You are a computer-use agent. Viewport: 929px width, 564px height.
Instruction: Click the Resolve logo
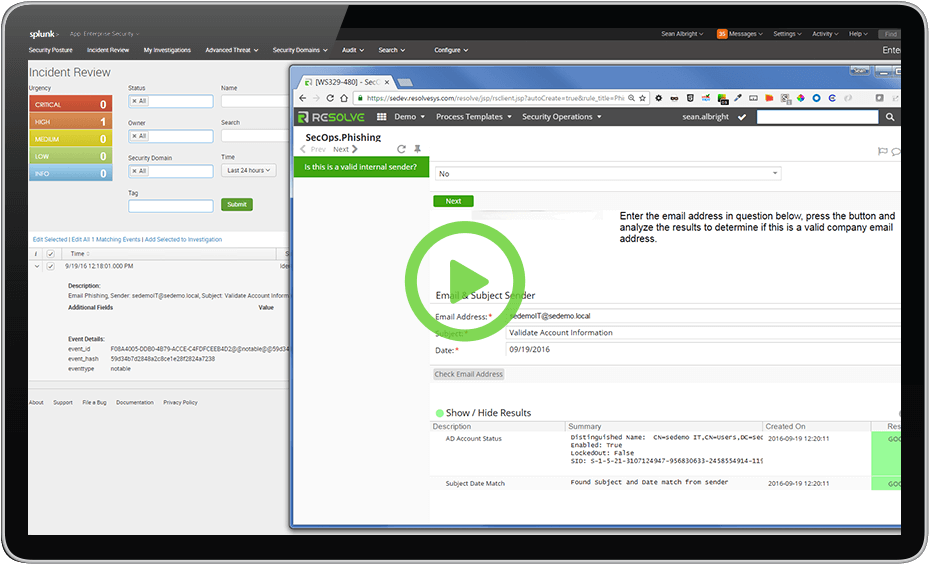click(x=331, y=117)
